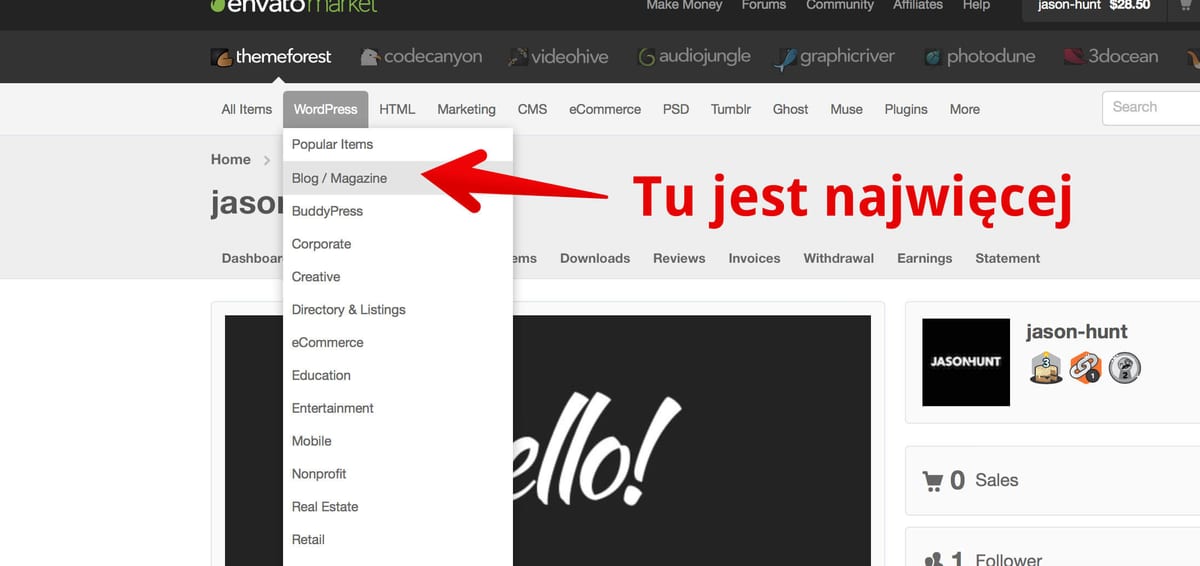This screenshot has height=566, width=1200.
Task: Collapse the WordPress category dropdown
Action: pyautogui.click(x=325, y=109)
